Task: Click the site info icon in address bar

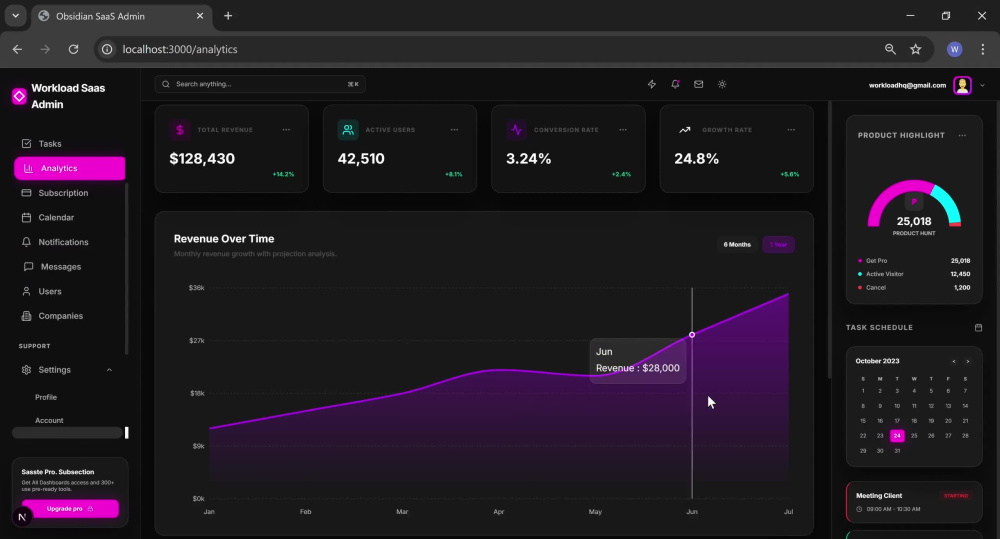Action: tap(107, 49)
